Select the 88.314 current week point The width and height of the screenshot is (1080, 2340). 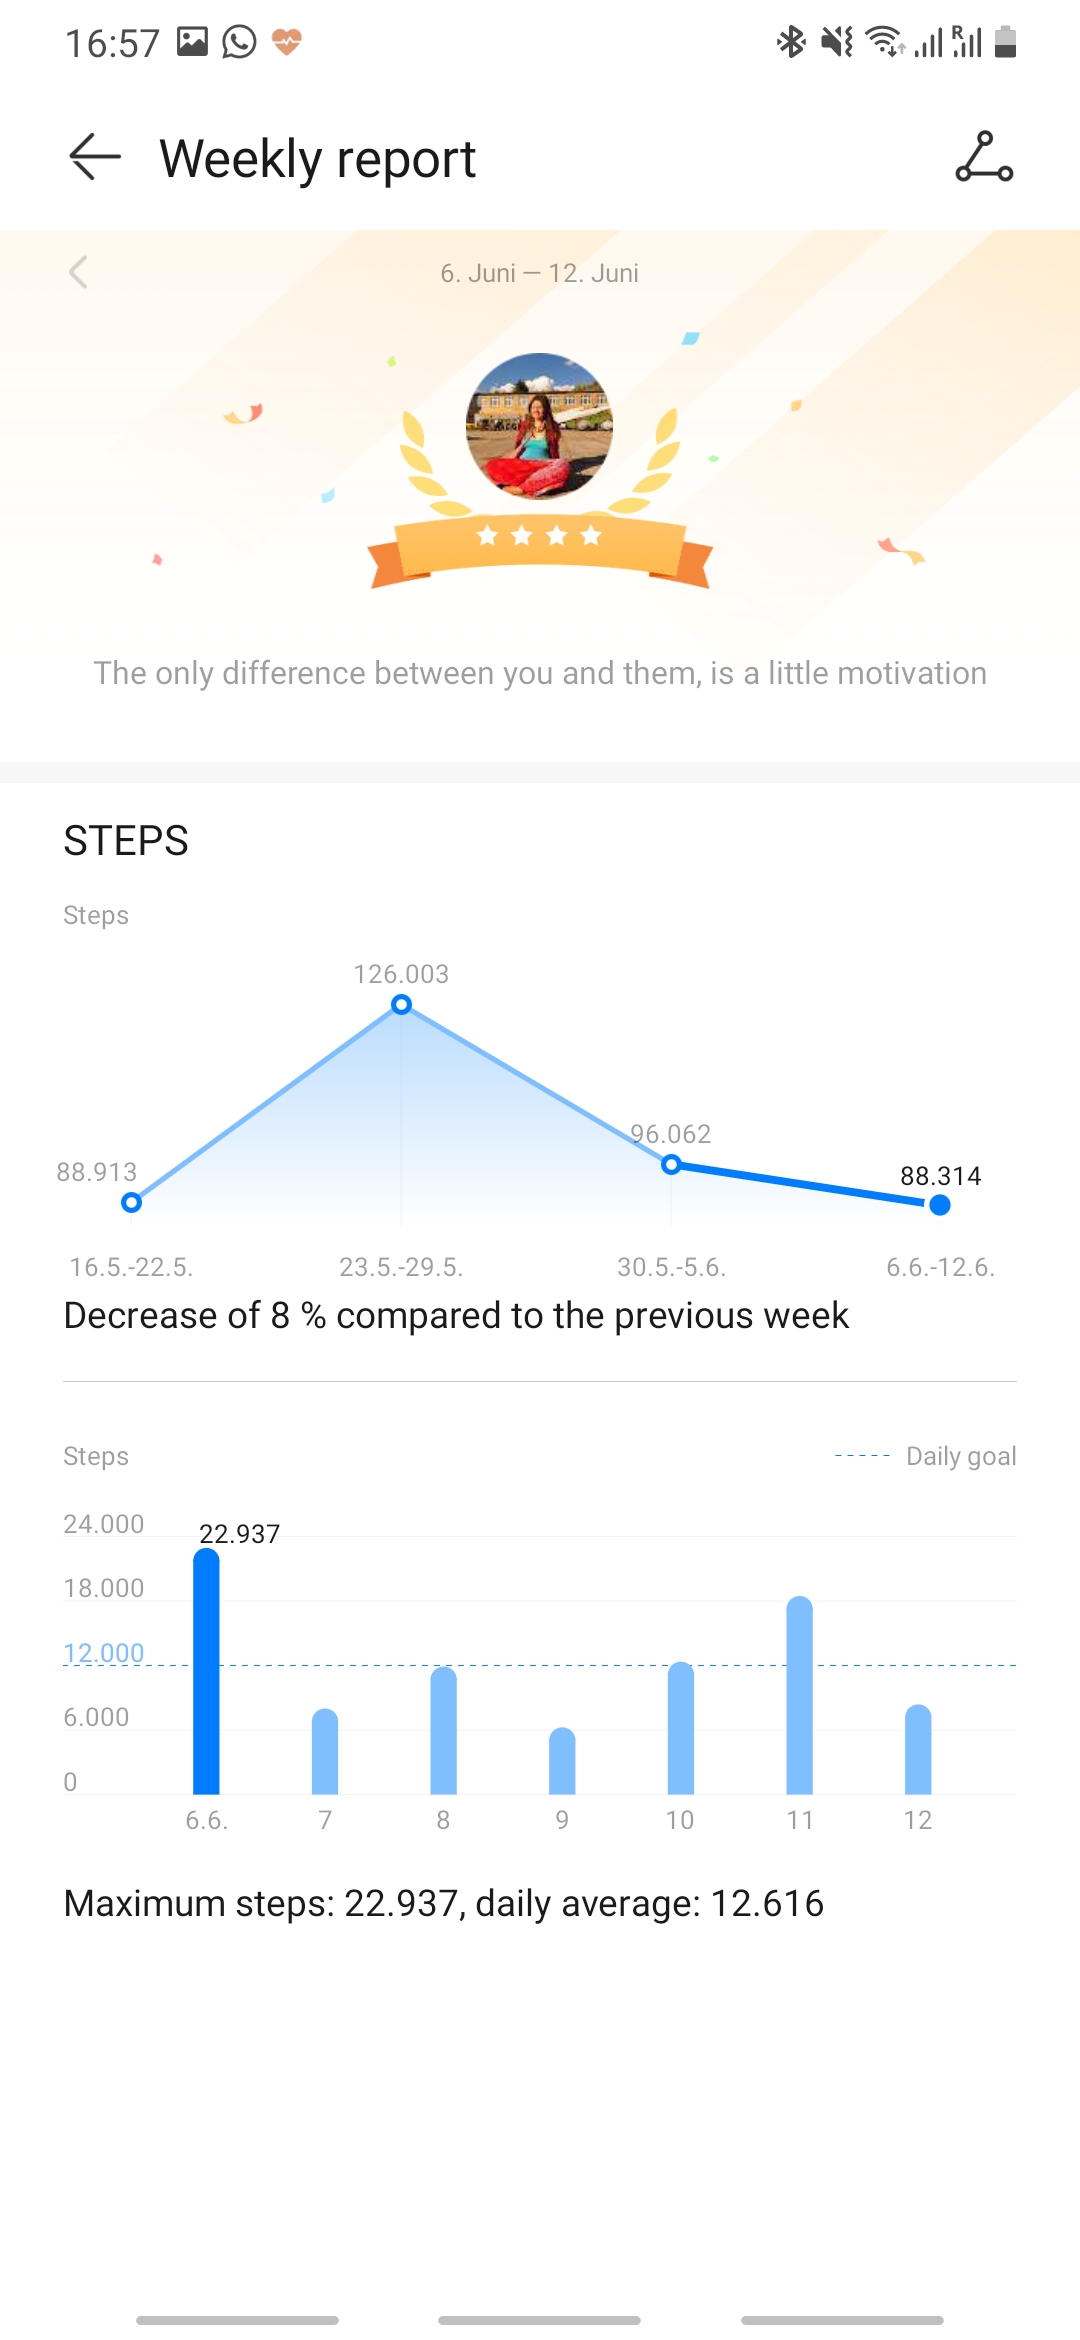[939, 1205]
